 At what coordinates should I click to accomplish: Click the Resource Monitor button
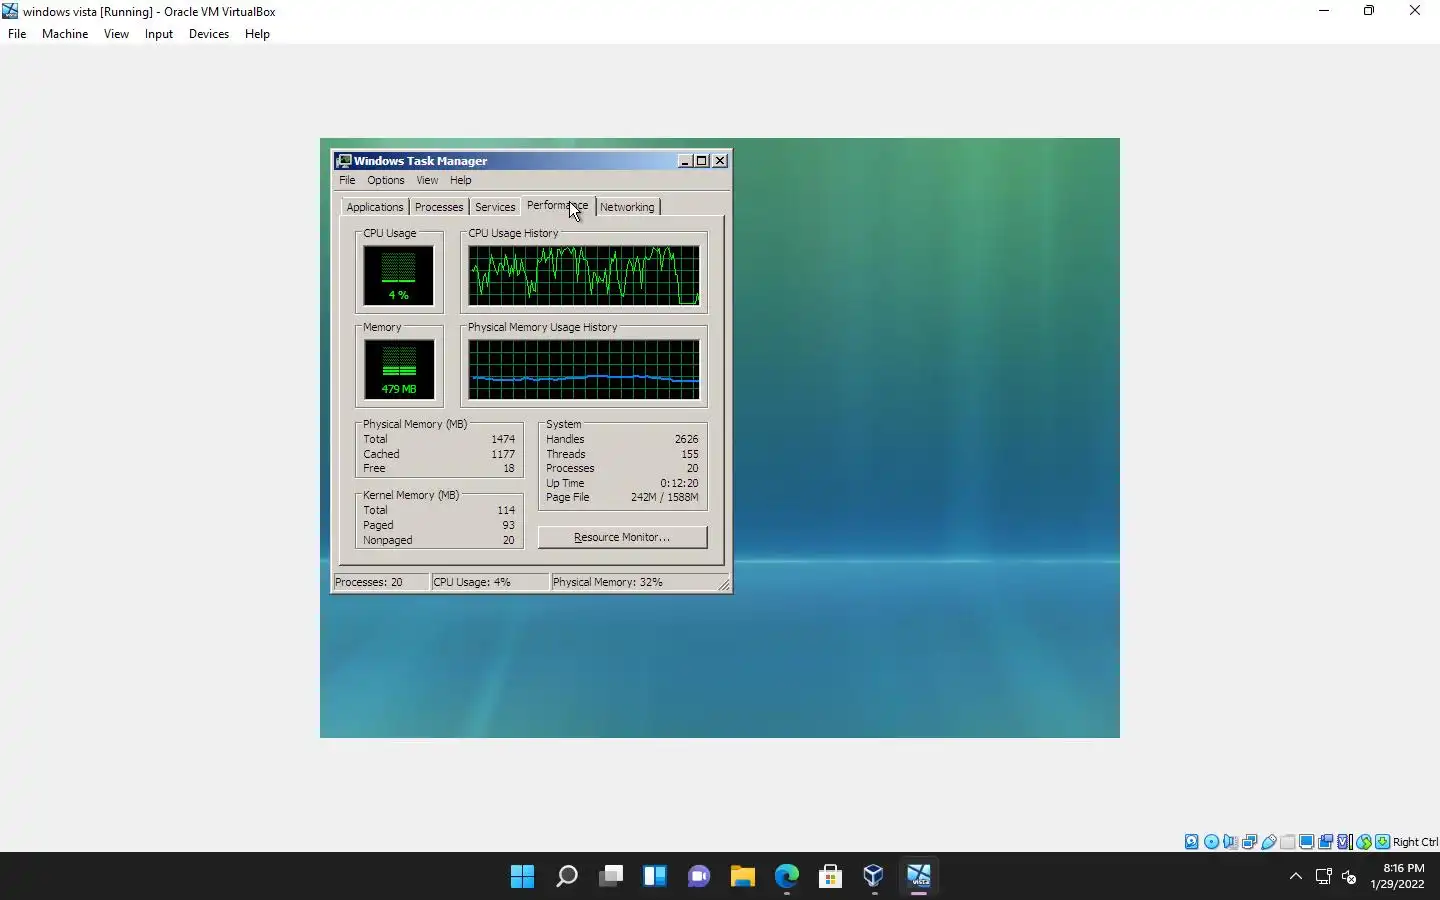pyautogui.click(x=622, y=537)
